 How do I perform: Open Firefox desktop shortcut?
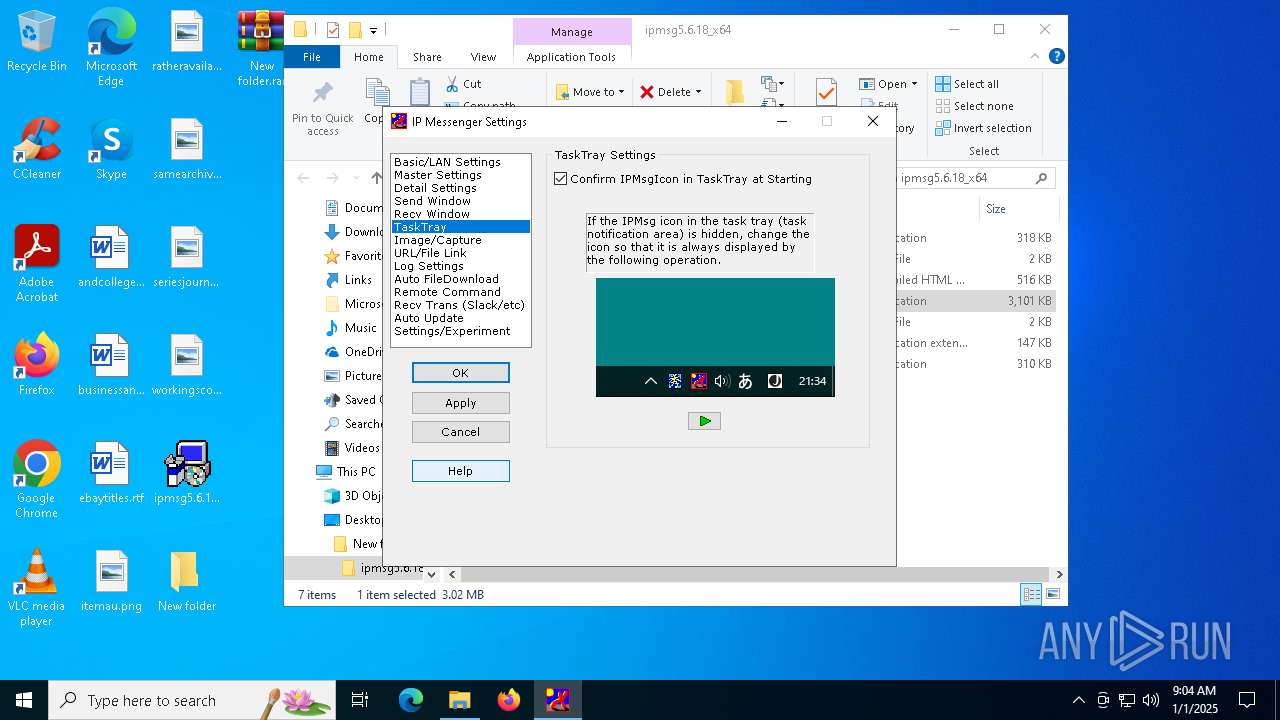tap(37, 365)
